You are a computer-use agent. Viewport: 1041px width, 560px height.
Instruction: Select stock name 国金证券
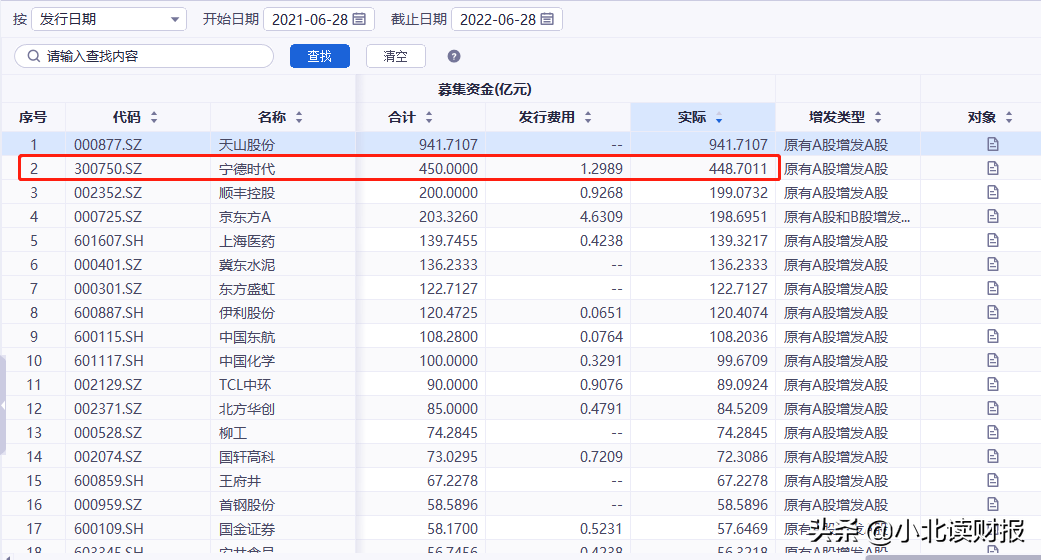click(x=247, y=529)
